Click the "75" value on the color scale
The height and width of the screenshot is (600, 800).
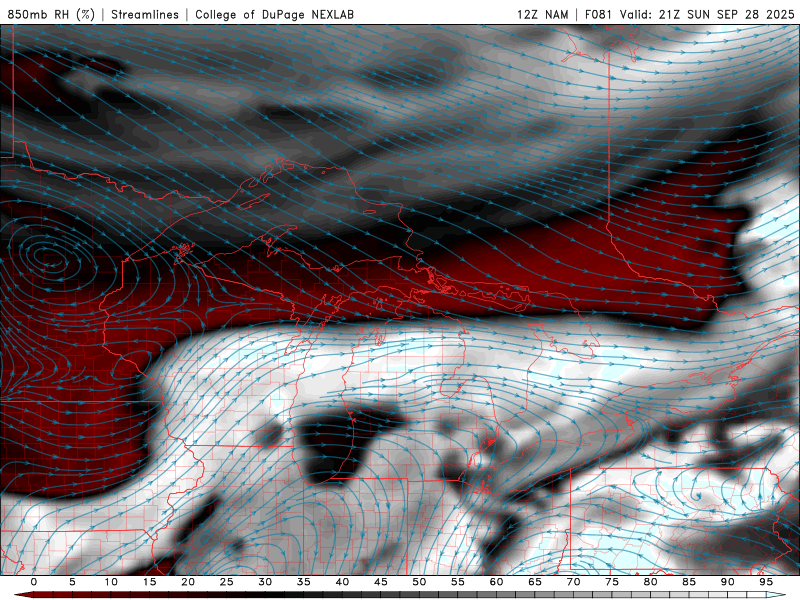coord(612,582)
